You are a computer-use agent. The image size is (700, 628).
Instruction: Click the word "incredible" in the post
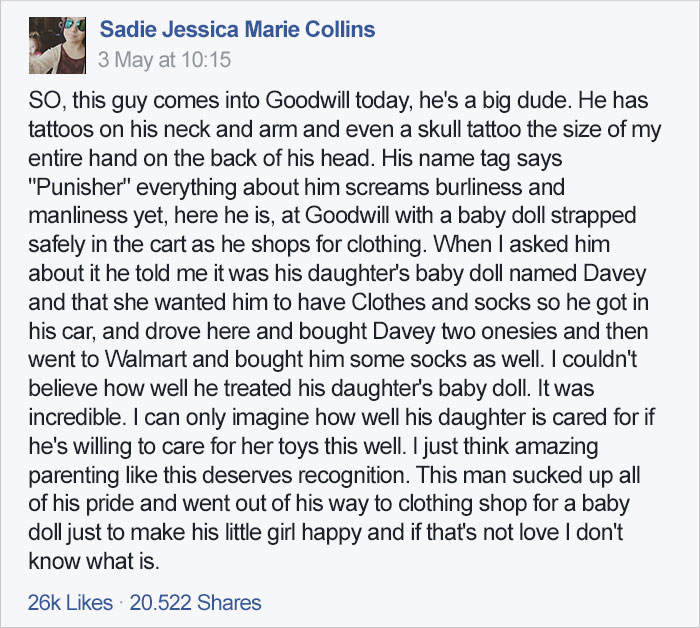click(x=75, y=417)
